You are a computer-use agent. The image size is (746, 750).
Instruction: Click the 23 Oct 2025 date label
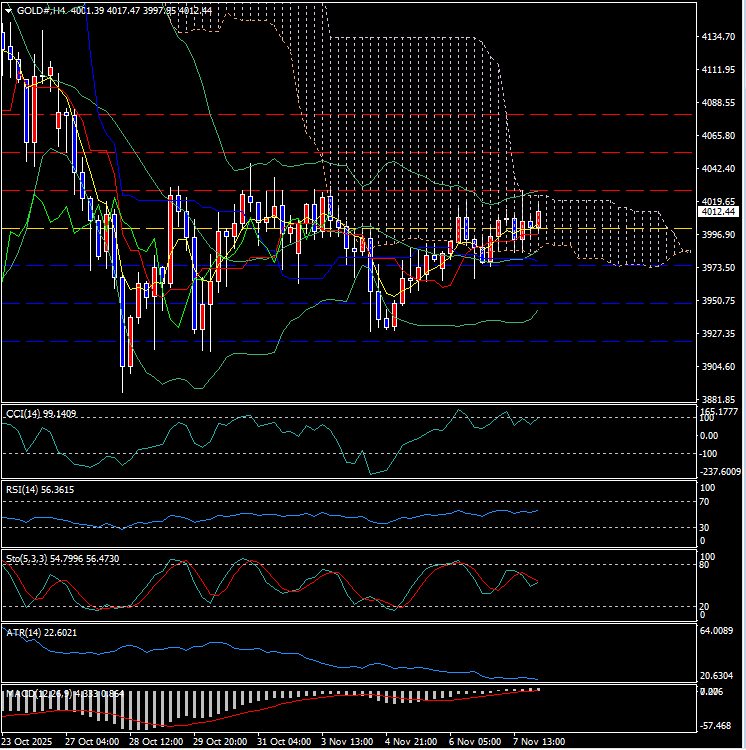(28, 742)
